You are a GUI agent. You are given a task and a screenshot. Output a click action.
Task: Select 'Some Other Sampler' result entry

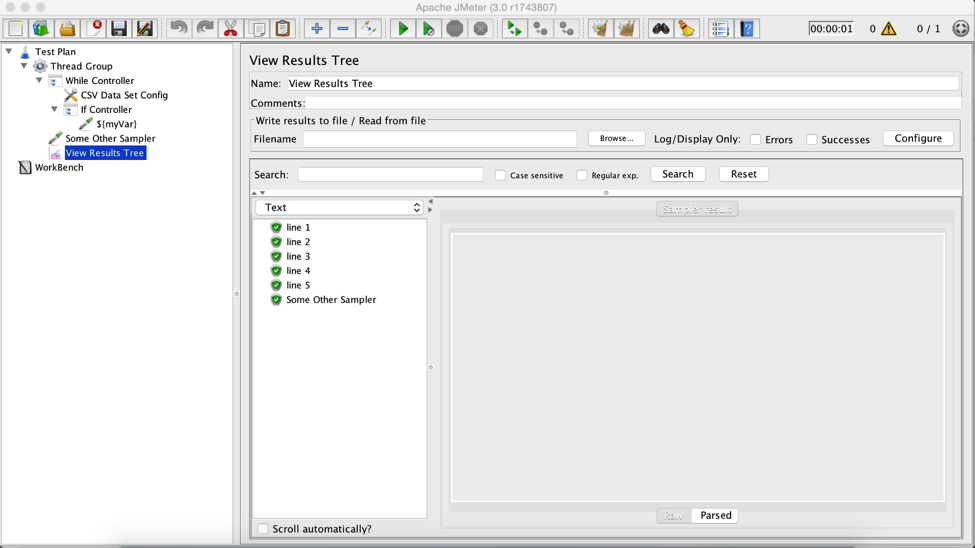point(331,300)
